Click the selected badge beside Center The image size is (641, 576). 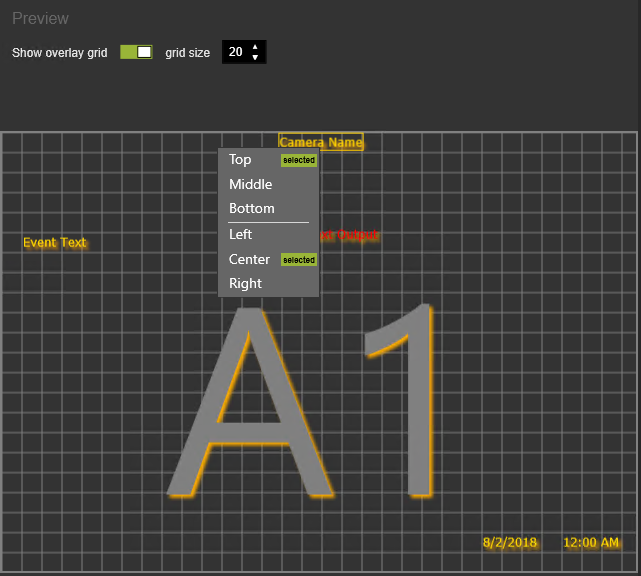(298, 260)
